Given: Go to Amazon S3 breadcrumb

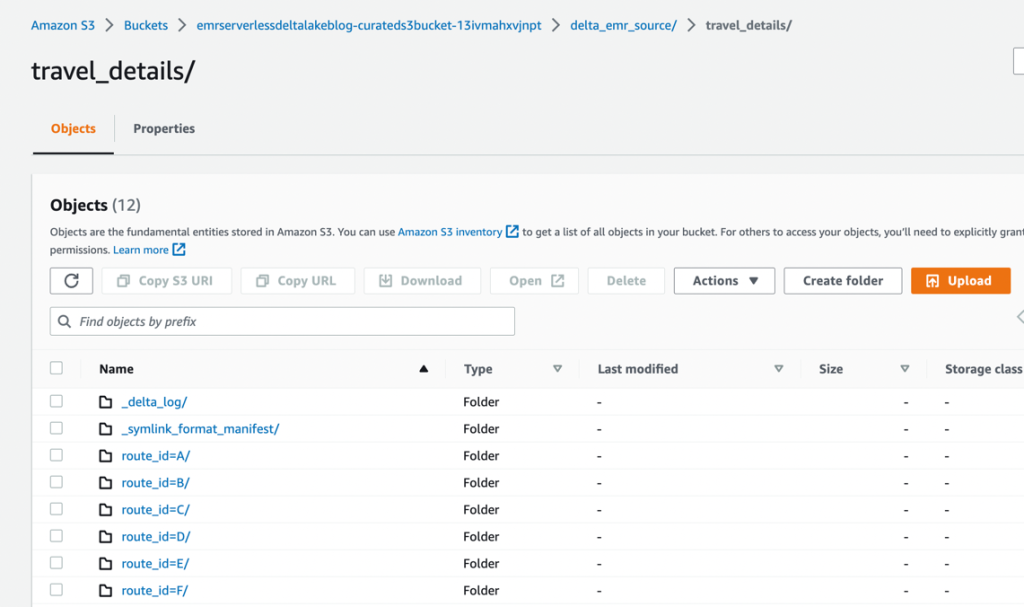Looking at the screenshot, I should 63,25.
